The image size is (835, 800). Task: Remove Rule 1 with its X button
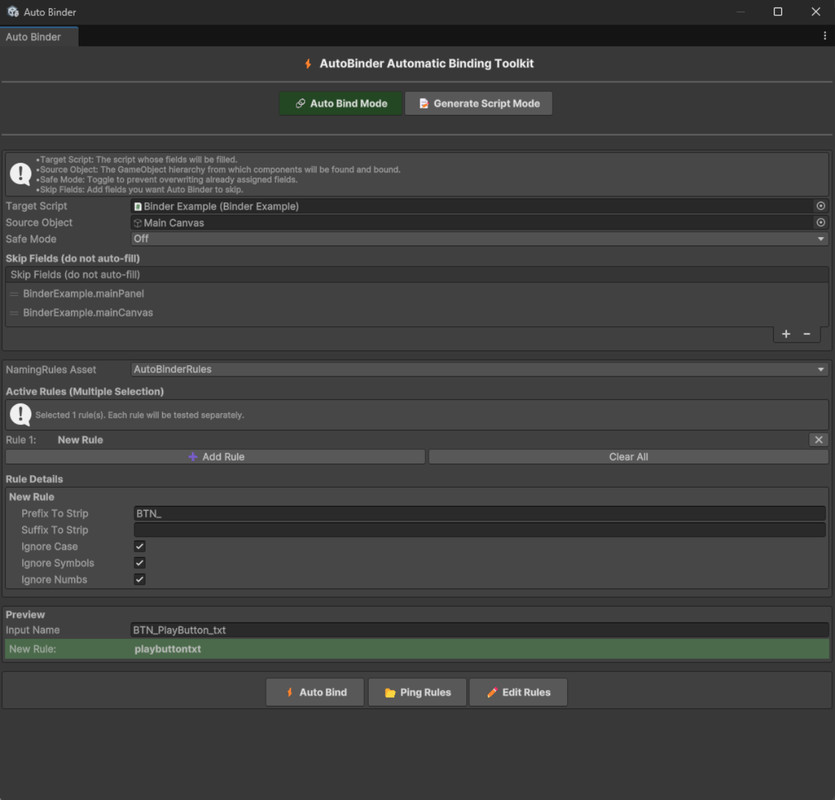pyautogui.click(x=818, y=439)
